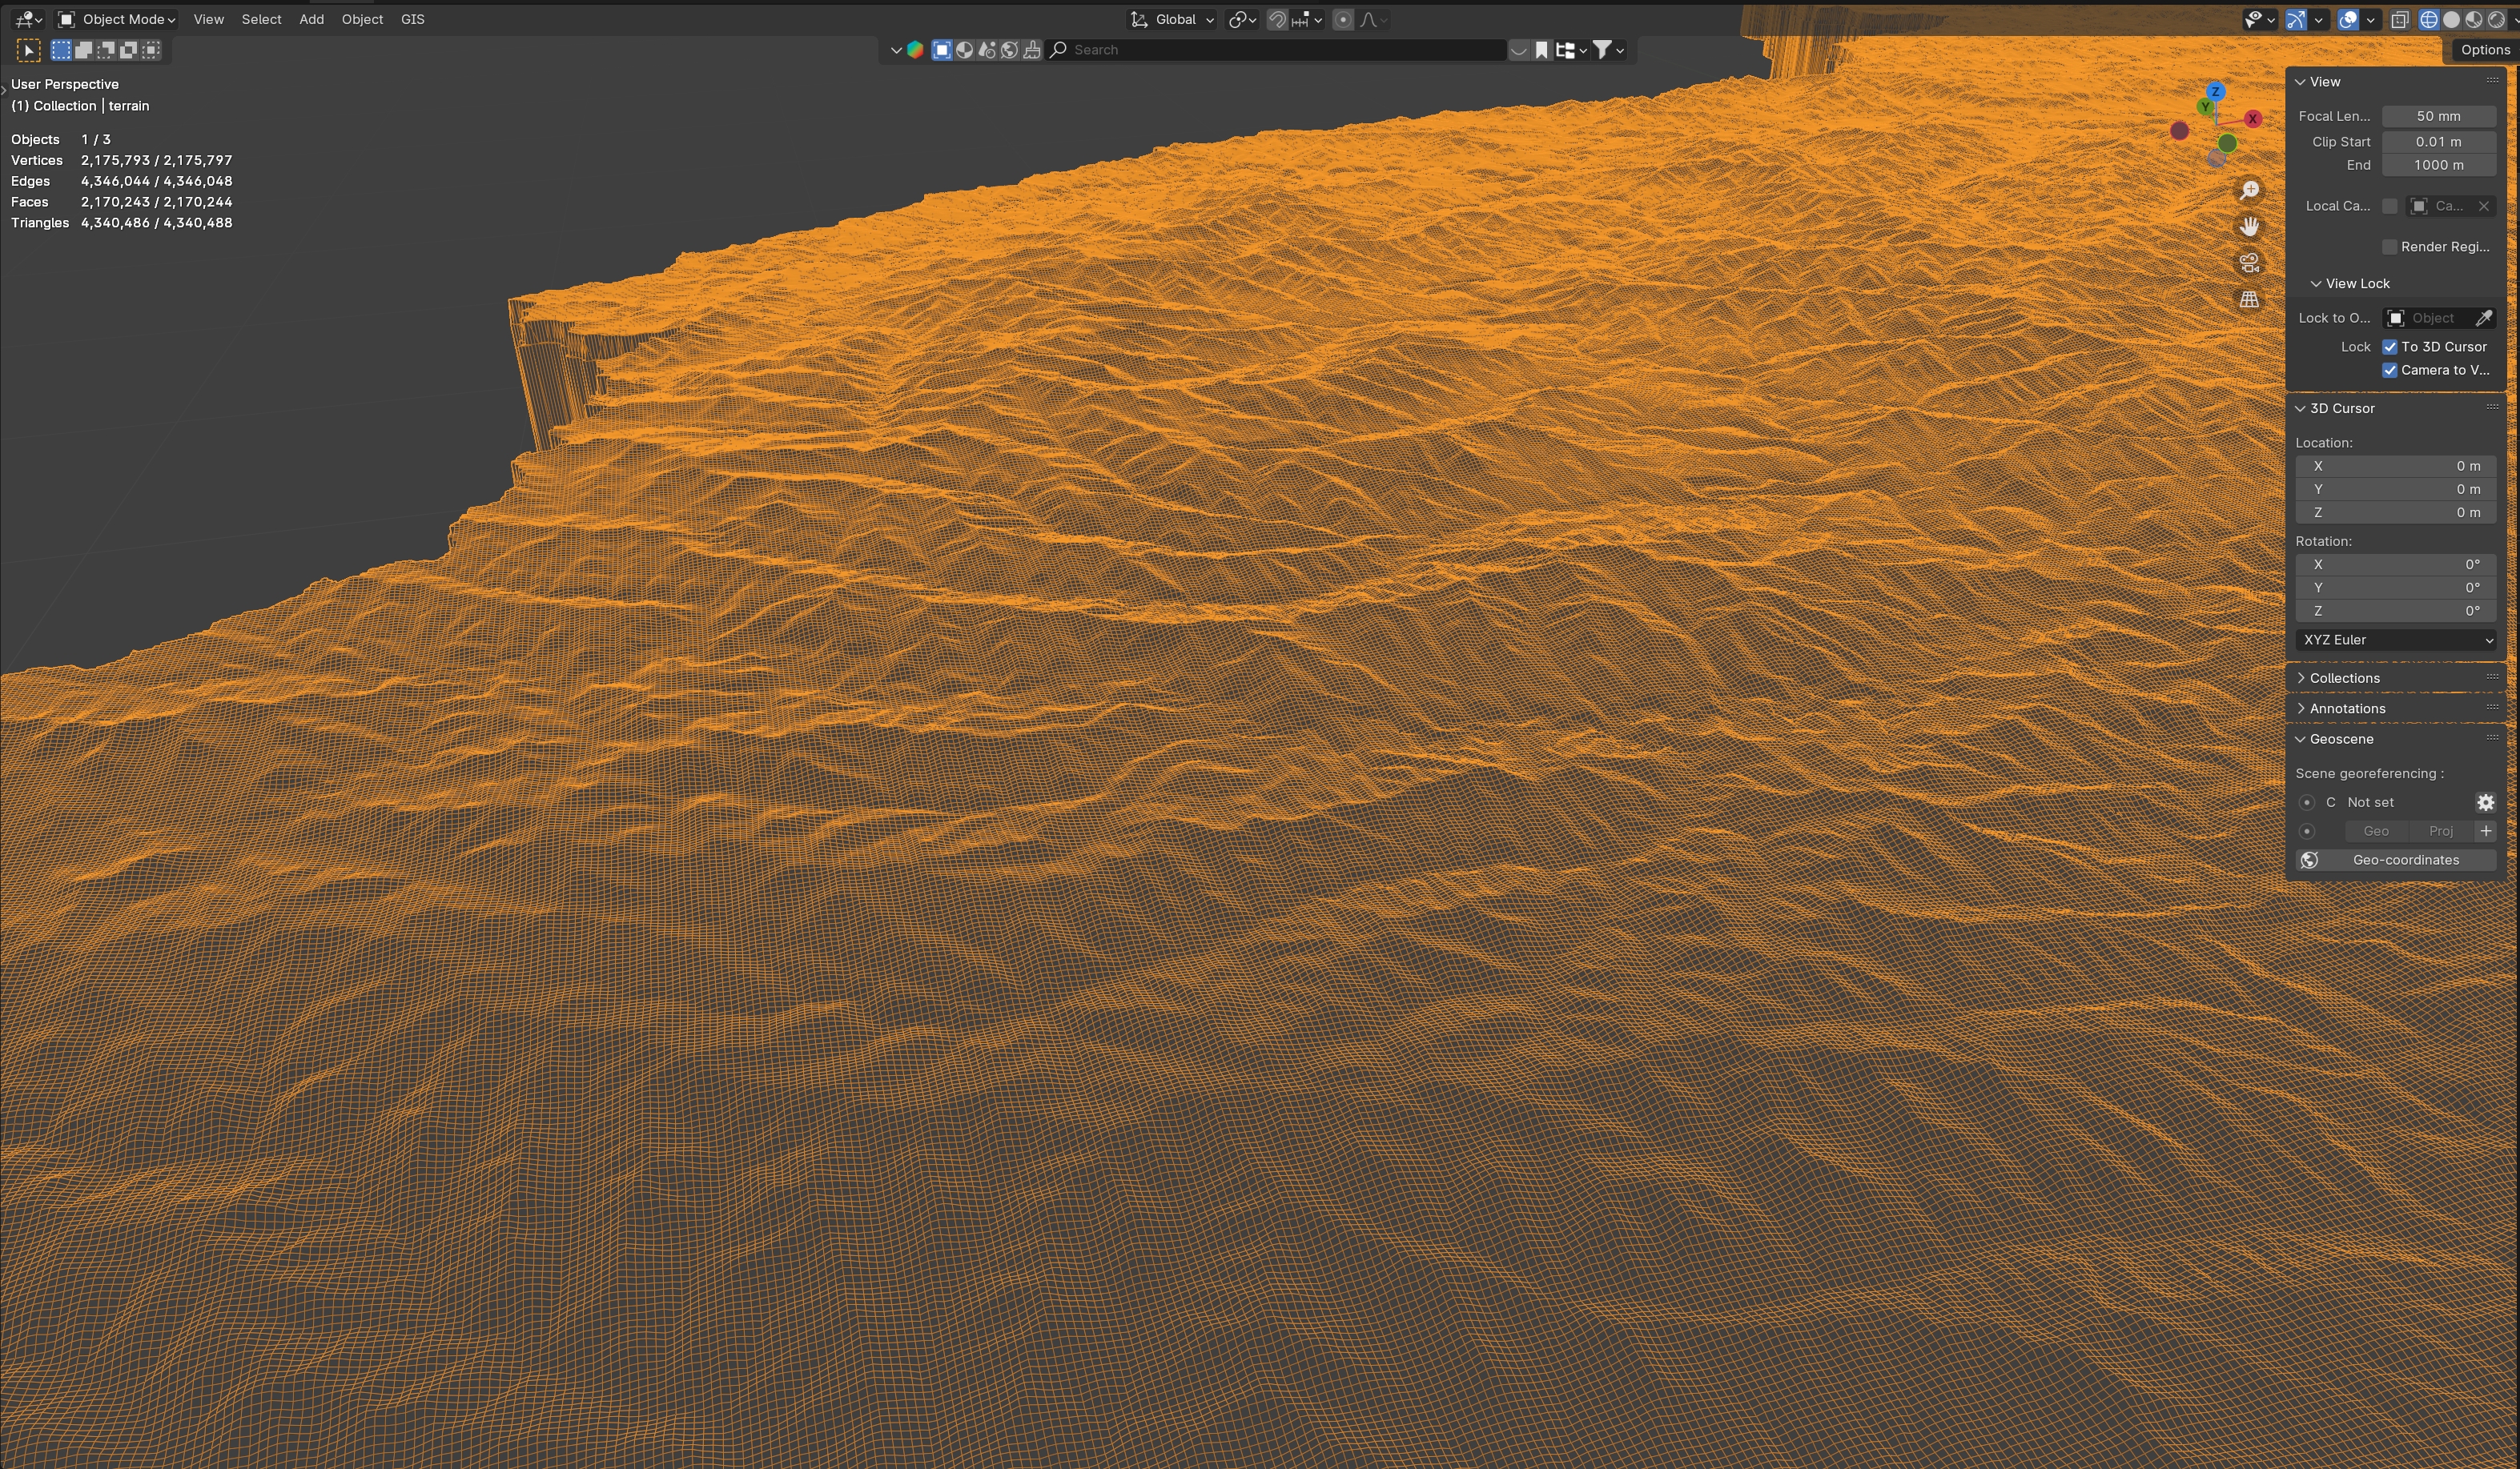This screenshot has width=2520, height=1469.
Task: Toggle X-ray display icon
Action: [x=2399, y=20]
